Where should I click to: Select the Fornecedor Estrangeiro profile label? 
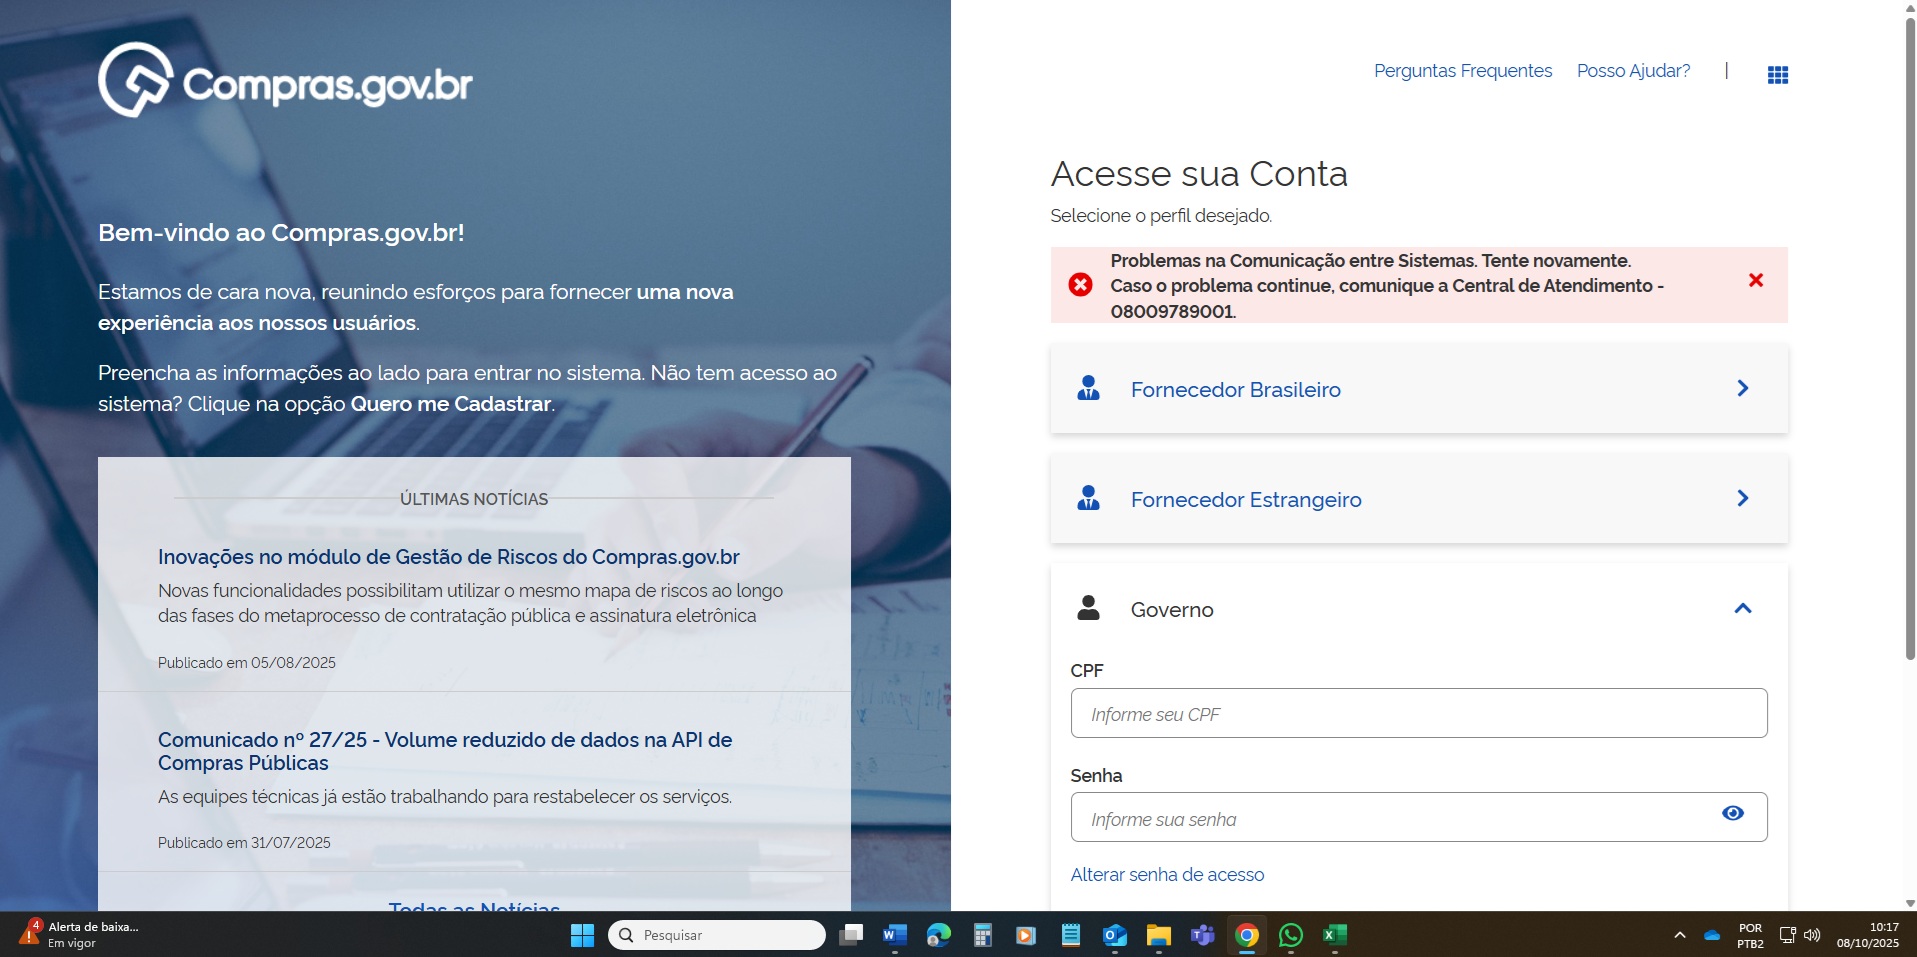point(1246,500)
